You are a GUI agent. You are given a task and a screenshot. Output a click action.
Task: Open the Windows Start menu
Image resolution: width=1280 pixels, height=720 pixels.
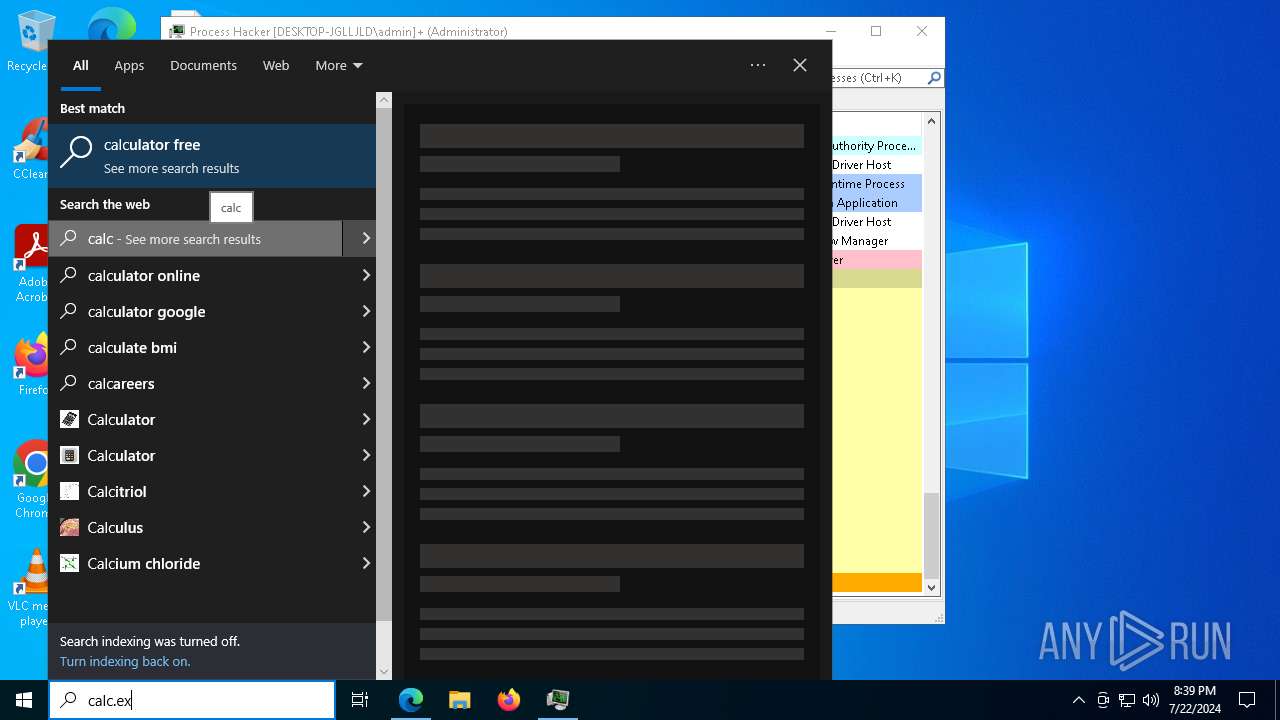tap(24, 700)
